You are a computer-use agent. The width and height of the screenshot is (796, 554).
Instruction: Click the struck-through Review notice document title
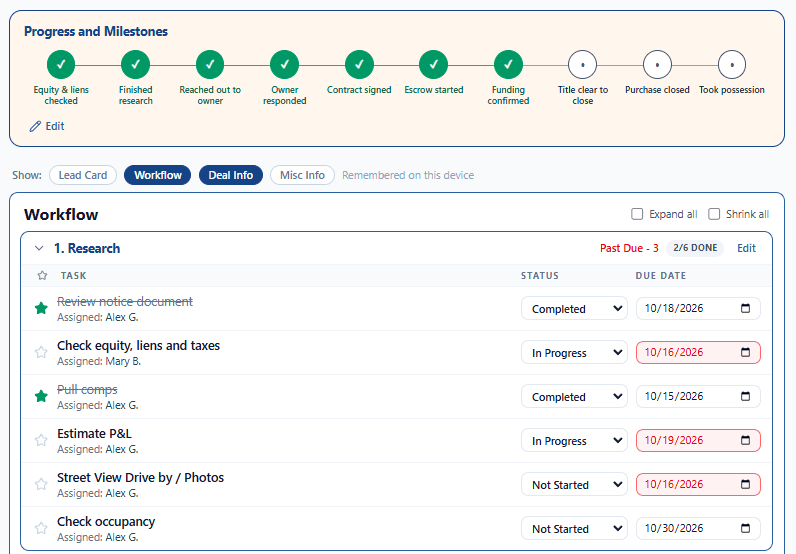(124, 301)
